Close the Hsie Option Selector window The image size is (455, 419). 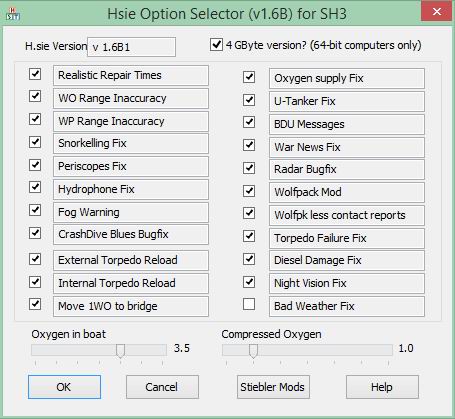point(437,12)
